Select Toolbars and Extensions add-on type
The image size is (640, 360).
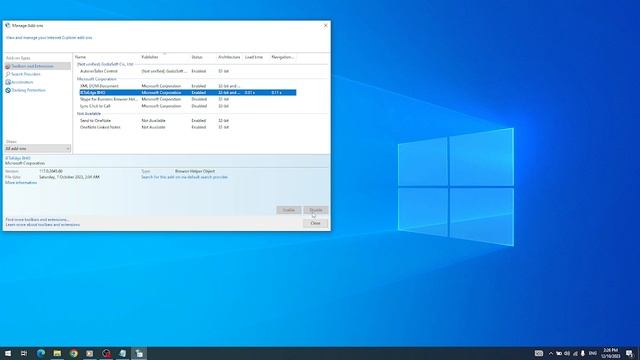[37, 66]
